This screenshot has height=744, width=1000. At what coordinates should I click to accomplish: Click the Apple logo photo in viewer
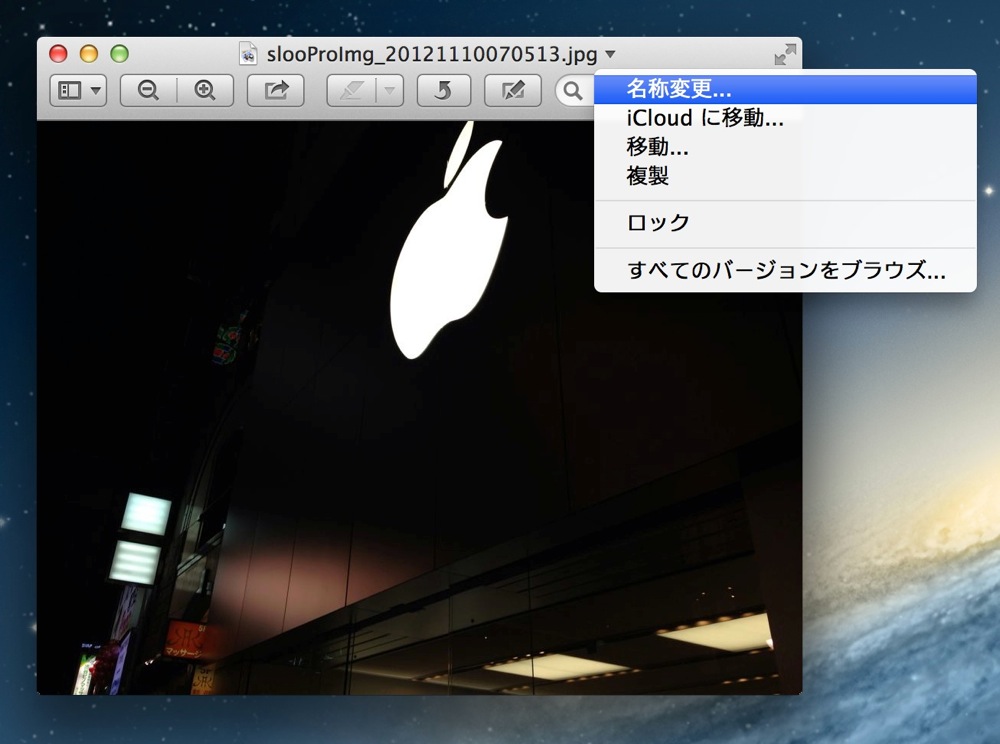click(x=419, y=407)
